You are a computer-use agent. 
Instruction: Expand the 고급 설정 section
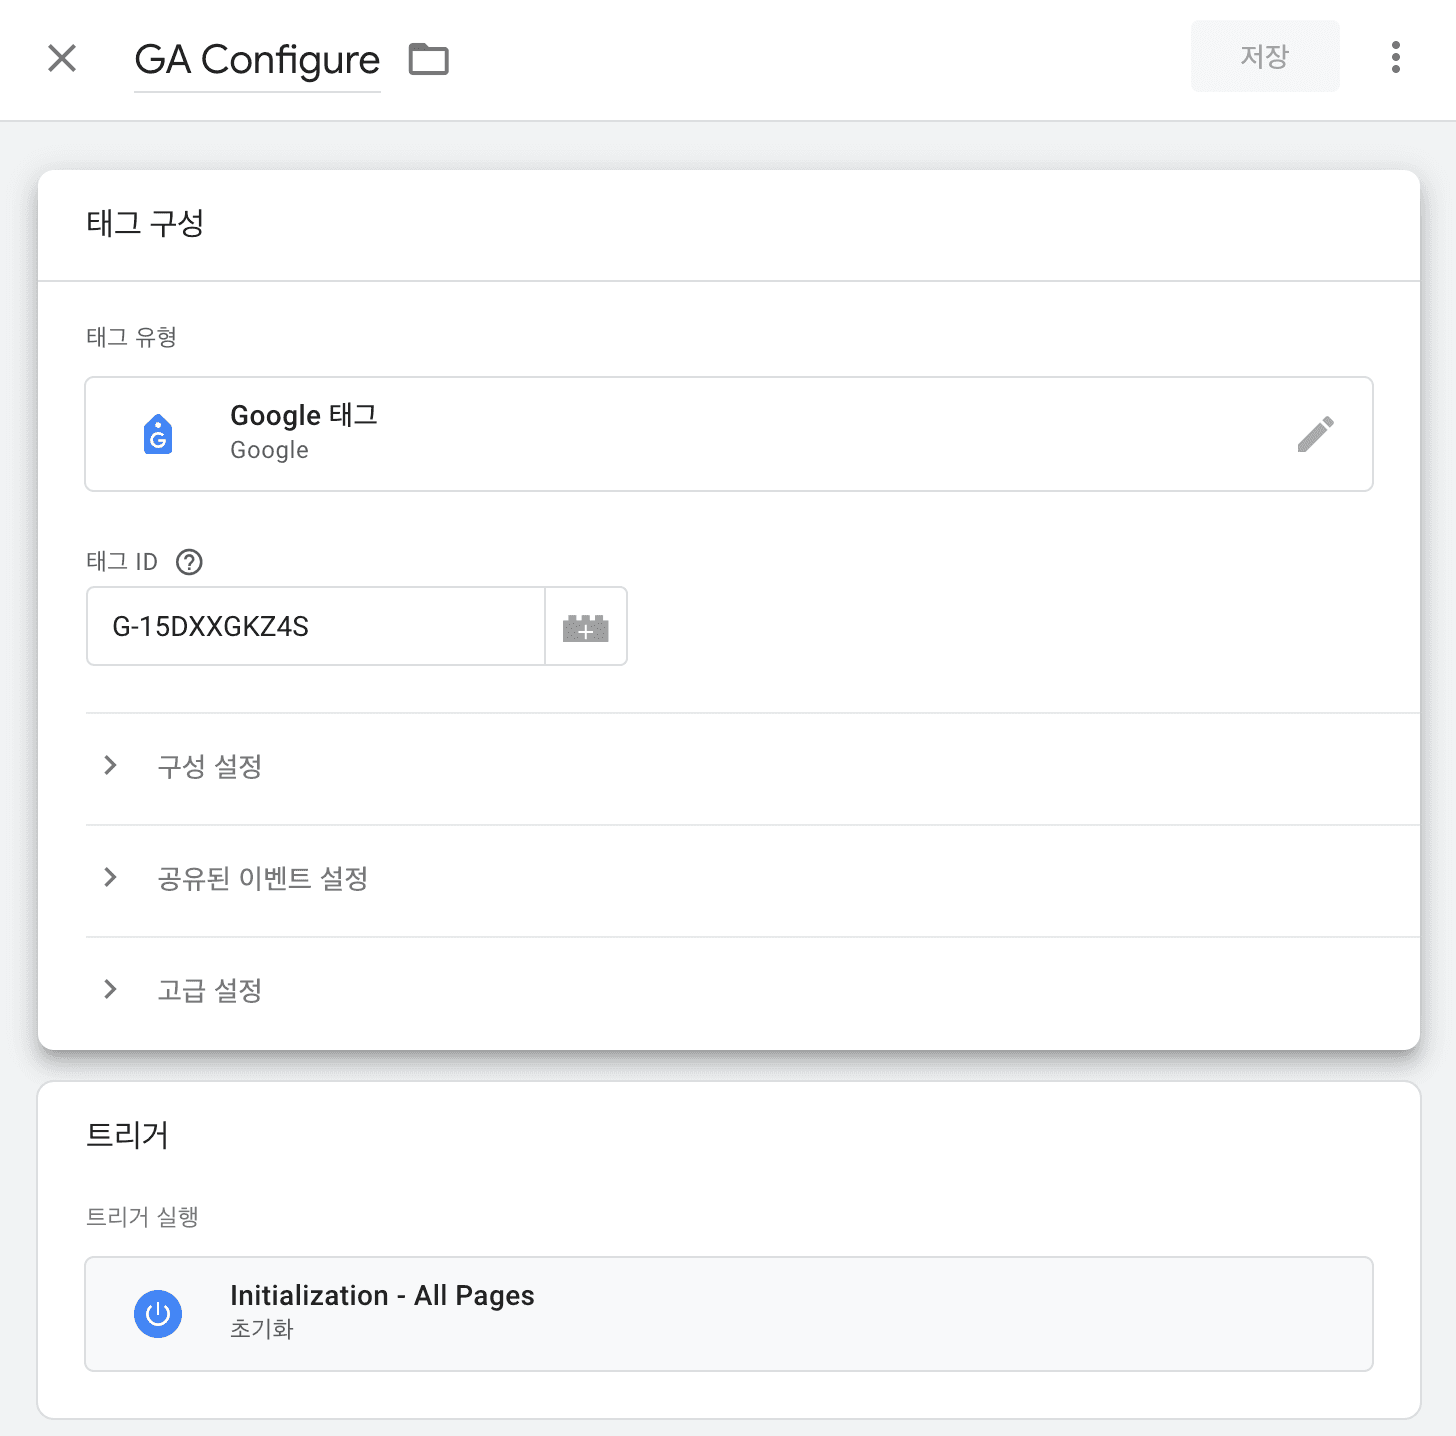[x=209, y=990]
